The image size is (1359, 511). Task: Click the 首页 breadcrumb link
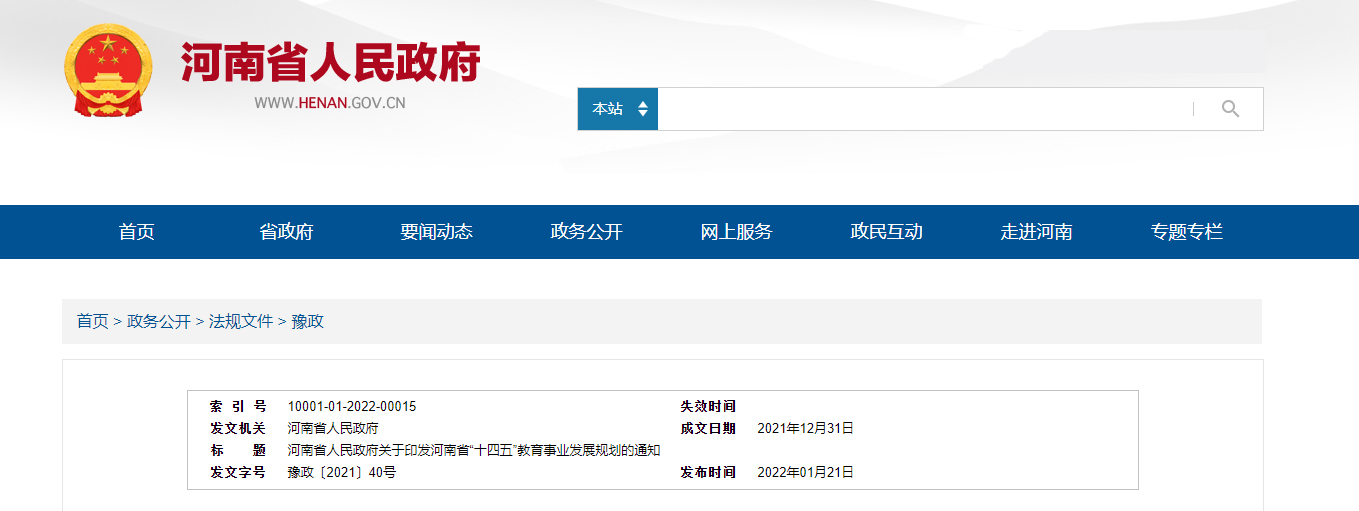pos(93,321)
